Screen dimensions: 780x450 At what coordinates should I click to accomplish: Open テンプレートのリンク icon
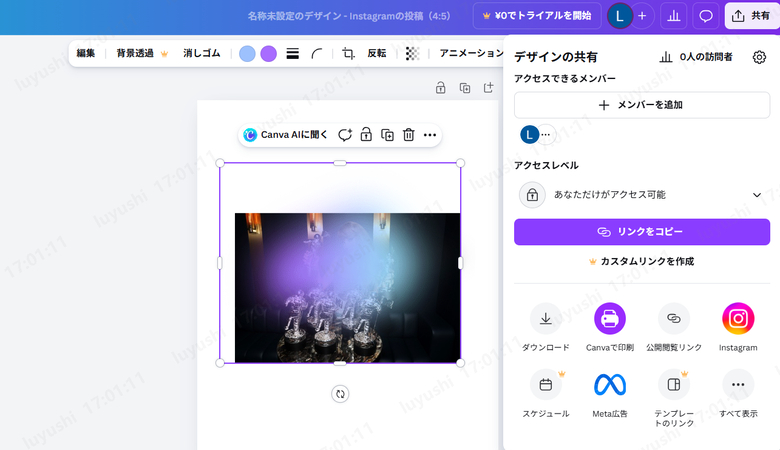(x=674, y=384)
